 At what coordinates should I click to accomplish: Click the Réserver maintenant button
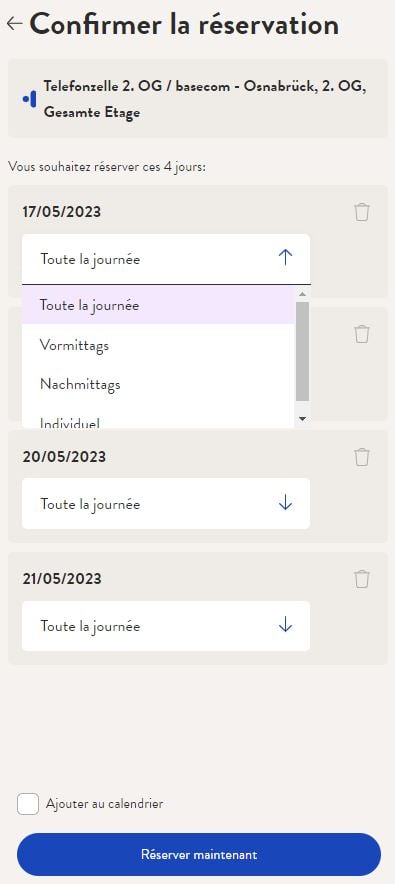[x=199, y=854]
